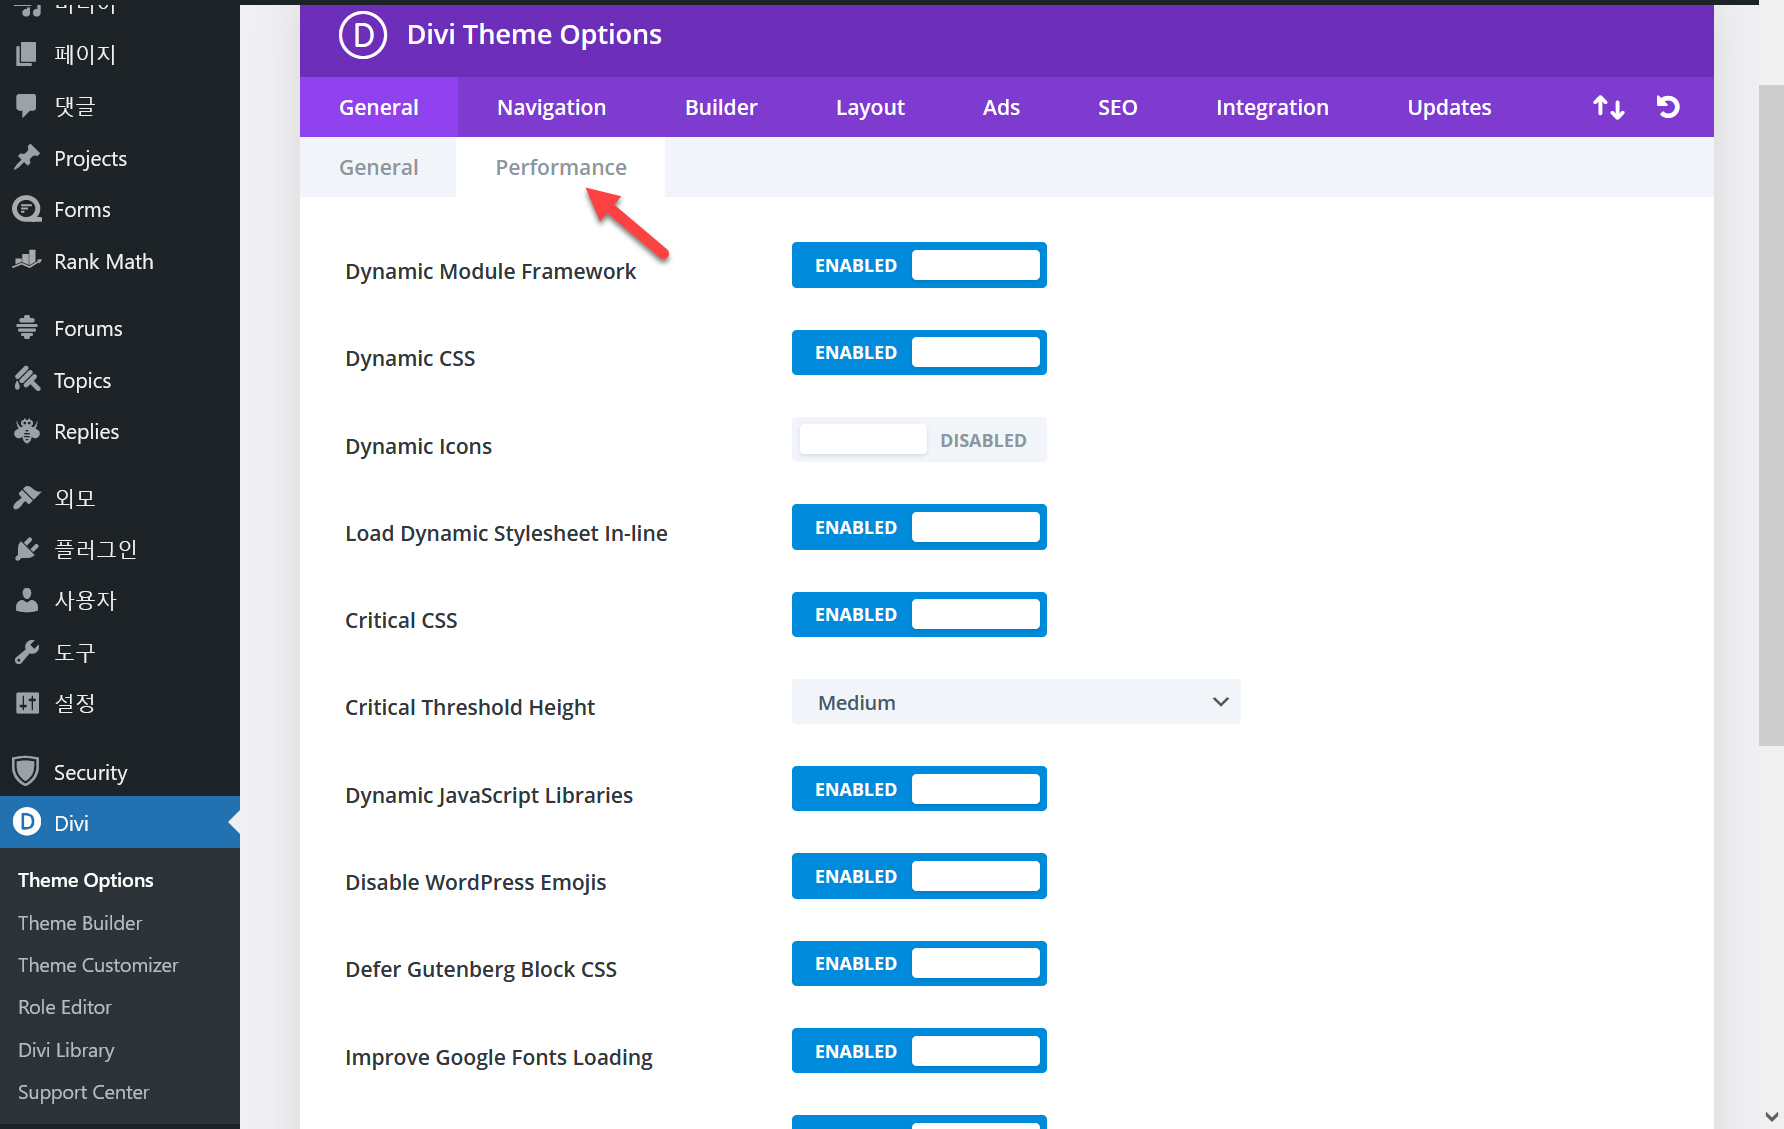This screenshot has width=1784, height=1129.
Task: Click the page vertical scrollbar thumb
Action: pyautogui.click(x=1771, y=415)
